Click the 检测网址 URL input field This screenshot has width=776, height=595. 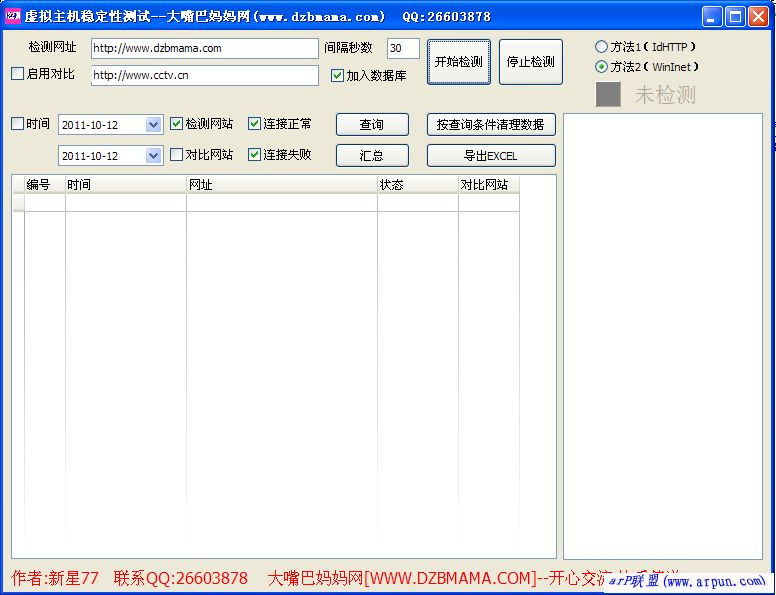(x=204, y=48)
